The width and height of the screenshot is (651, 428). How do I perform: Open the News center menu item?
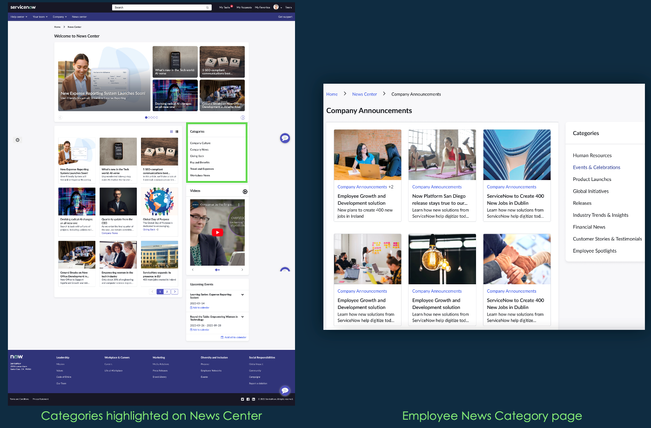coord(79,17)
